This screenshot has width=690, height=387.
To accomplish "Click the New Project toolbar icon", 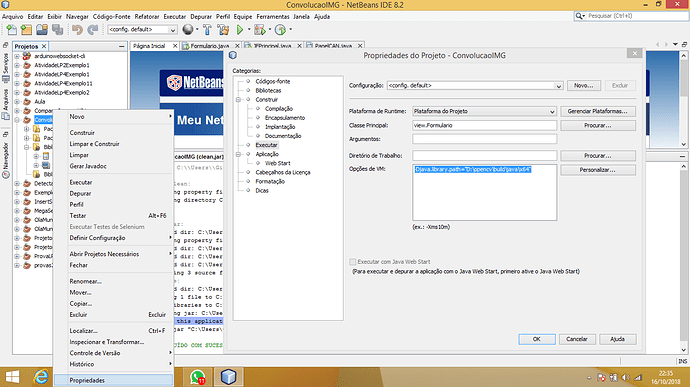I will pyautogui.click(x=26, y=29).
